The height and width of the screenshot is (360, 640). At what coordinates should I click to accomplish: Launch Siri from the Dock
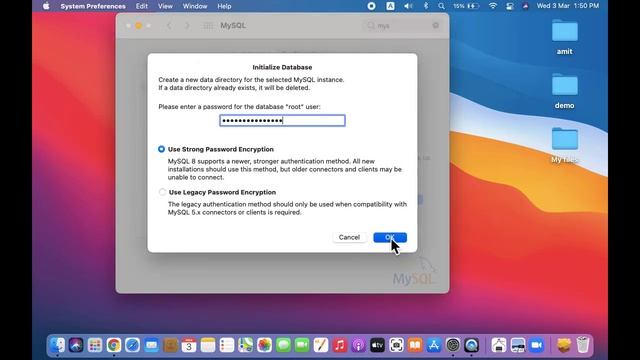coord(76,345)
